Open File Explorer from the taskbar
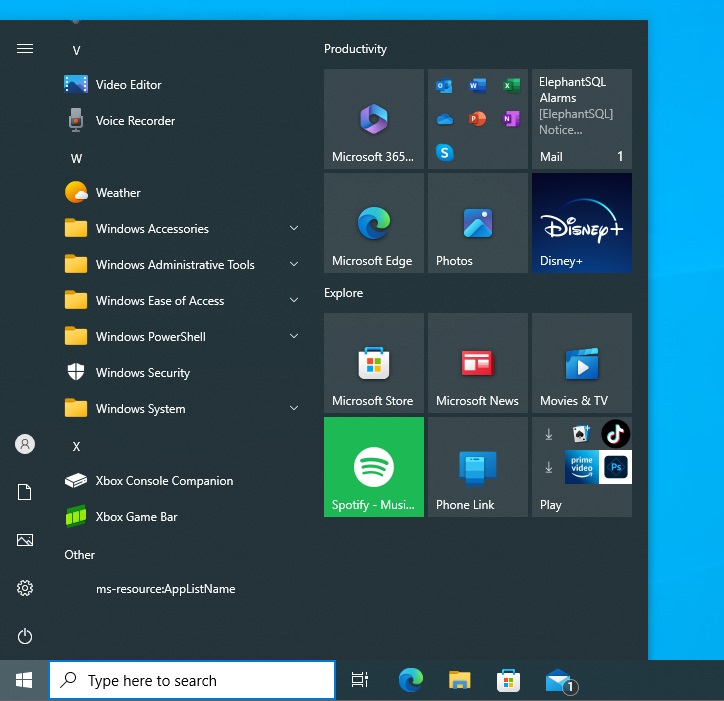The image size is (724, 701). [x=459, y=680]
